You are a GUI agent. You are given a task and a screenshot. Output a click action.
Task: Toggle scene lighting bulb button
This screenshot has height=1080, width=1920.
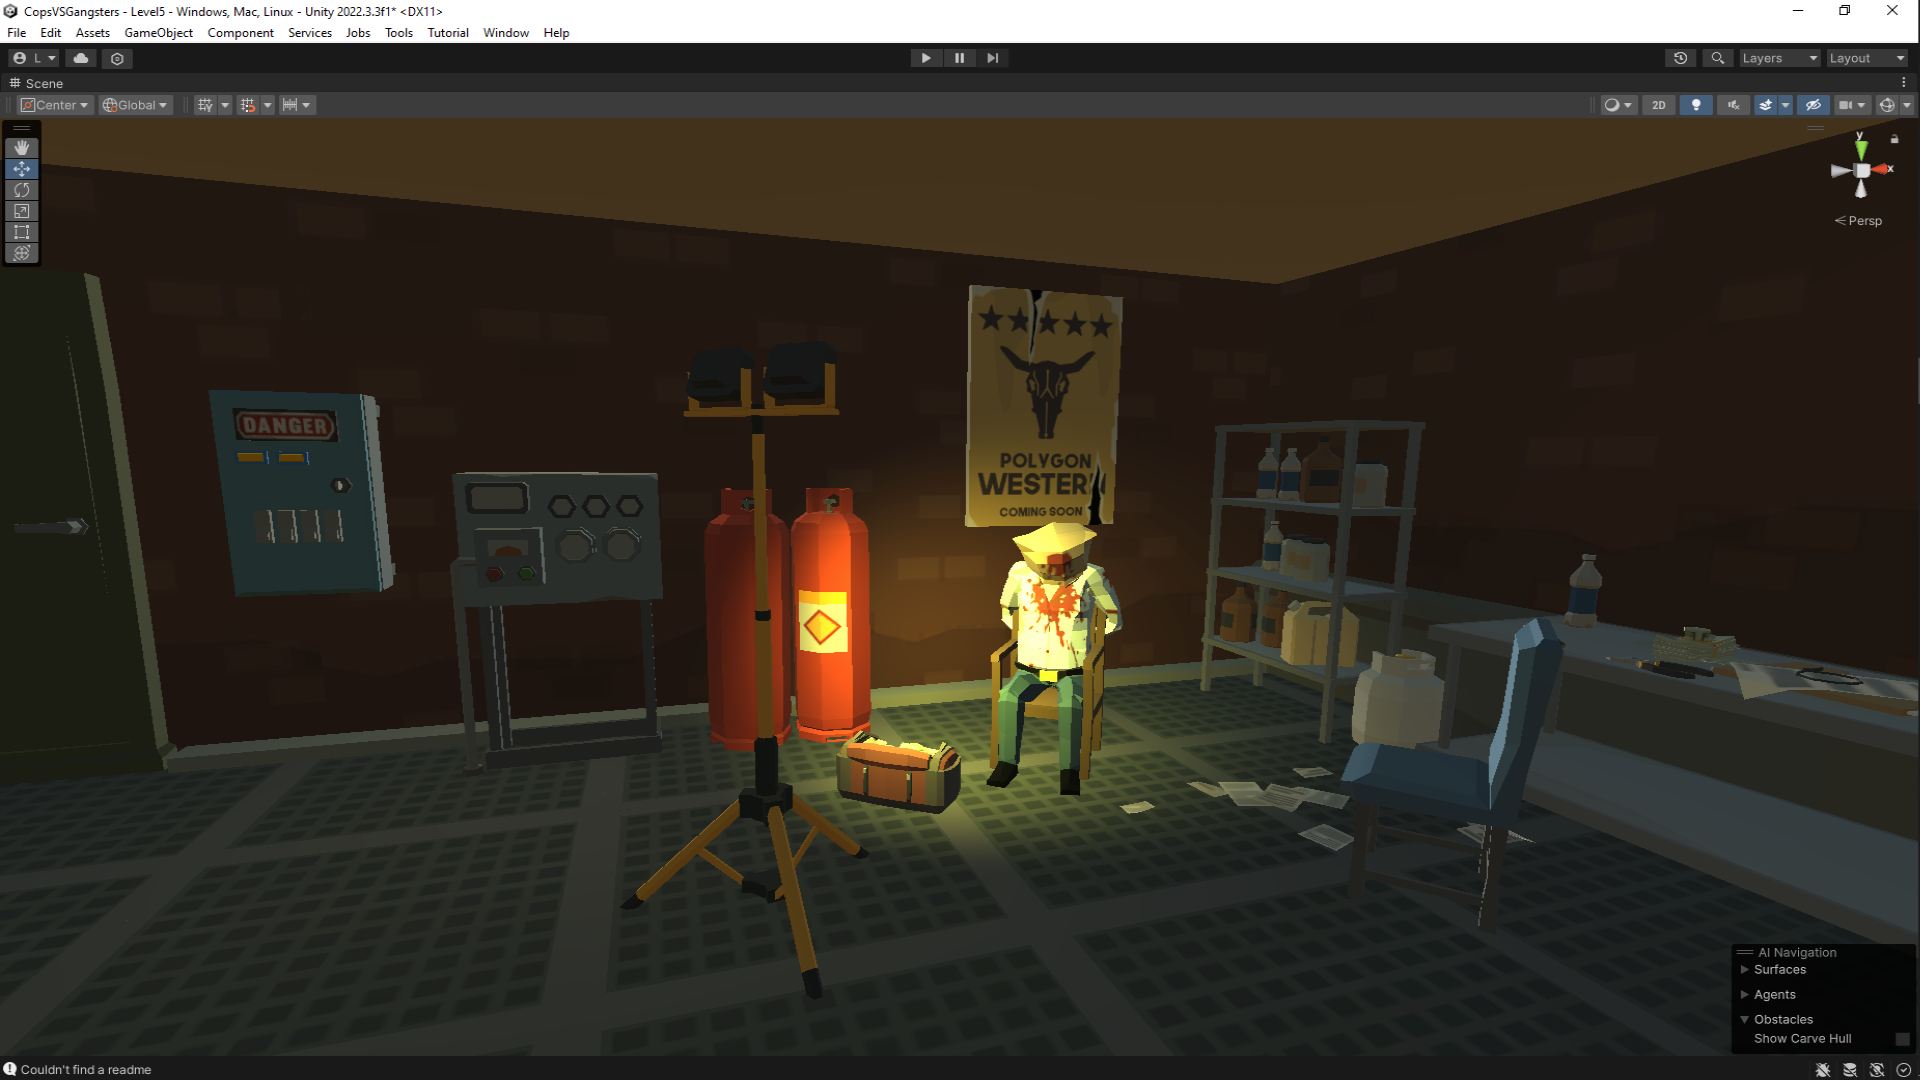[1696, 105]
